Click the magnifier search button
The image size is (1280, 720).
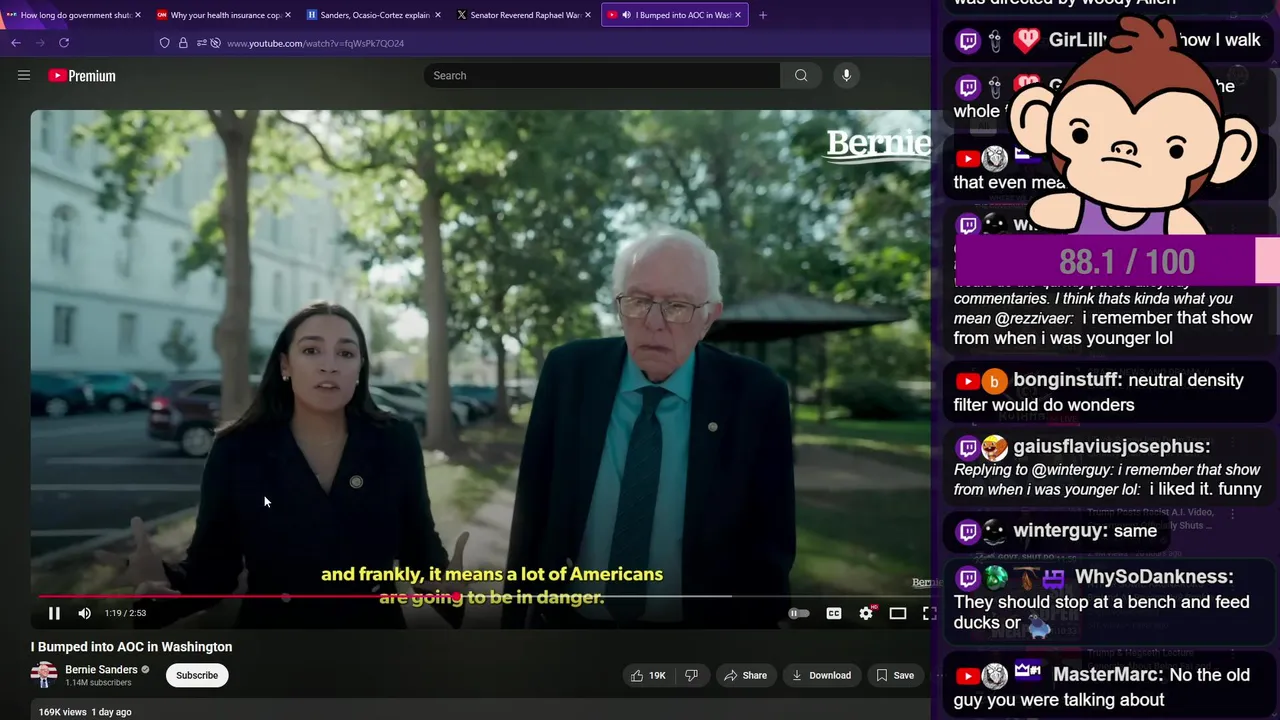pyautogui.click(x=801, y=75)
